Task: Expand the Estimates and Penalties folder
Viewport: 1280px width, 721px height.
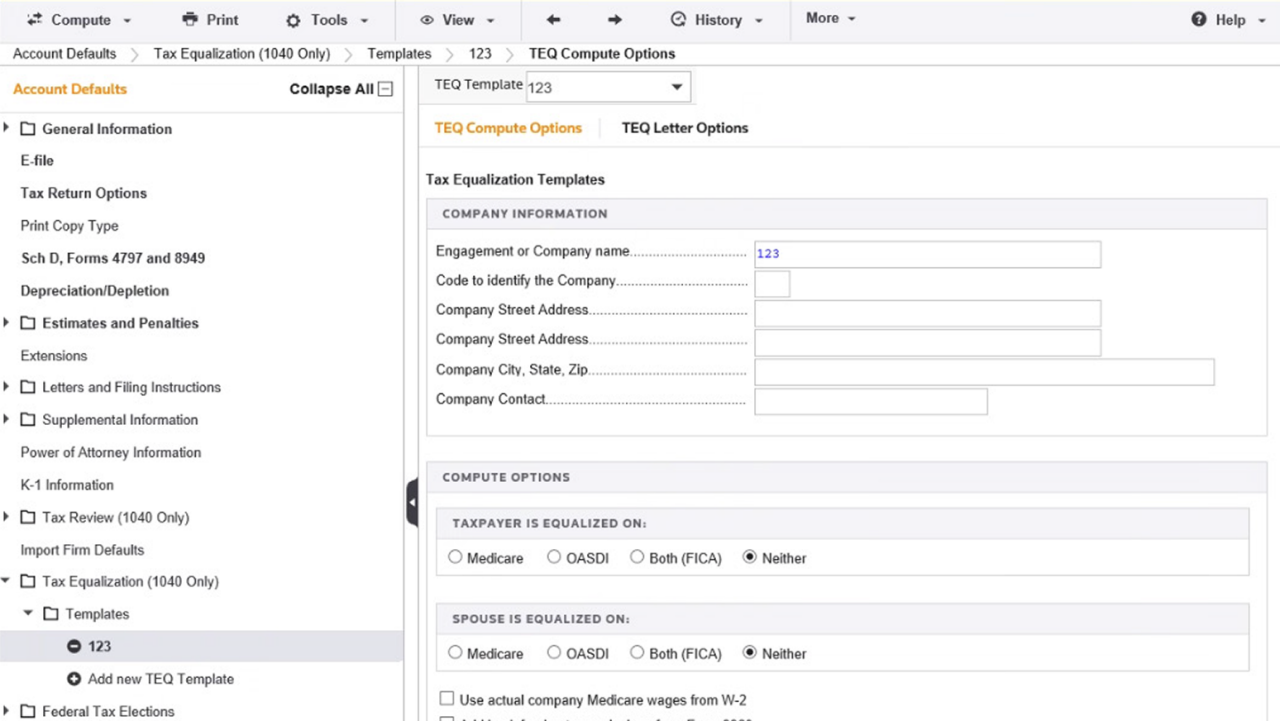Action: tap(7, 323)
